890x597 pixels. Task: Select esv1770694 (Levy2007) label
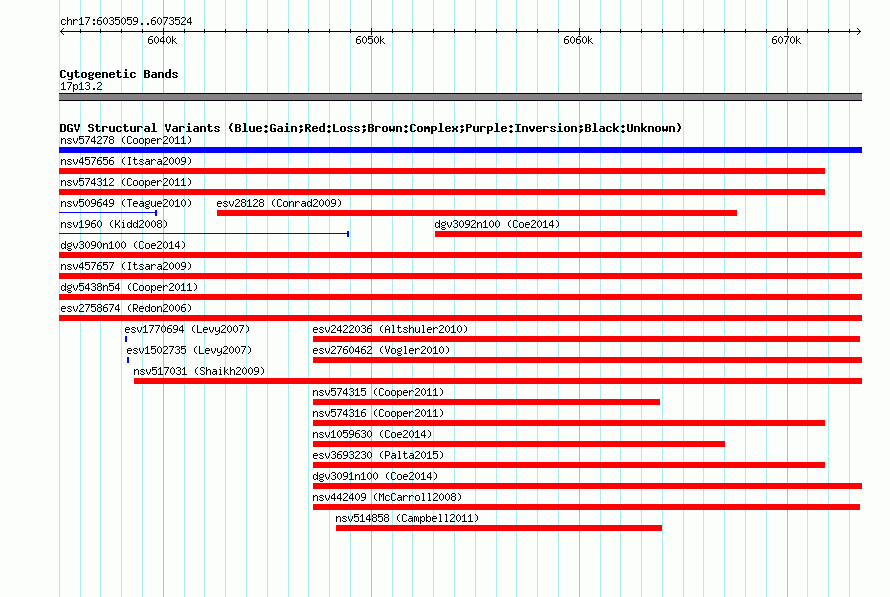(x=187, y=329)
